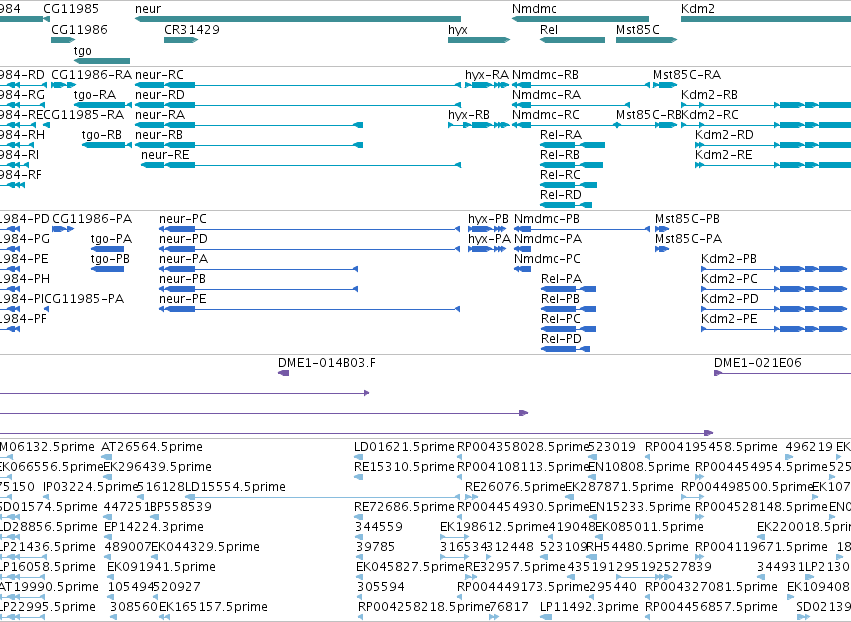Select transcript Rel-RD

click(561, 195)
